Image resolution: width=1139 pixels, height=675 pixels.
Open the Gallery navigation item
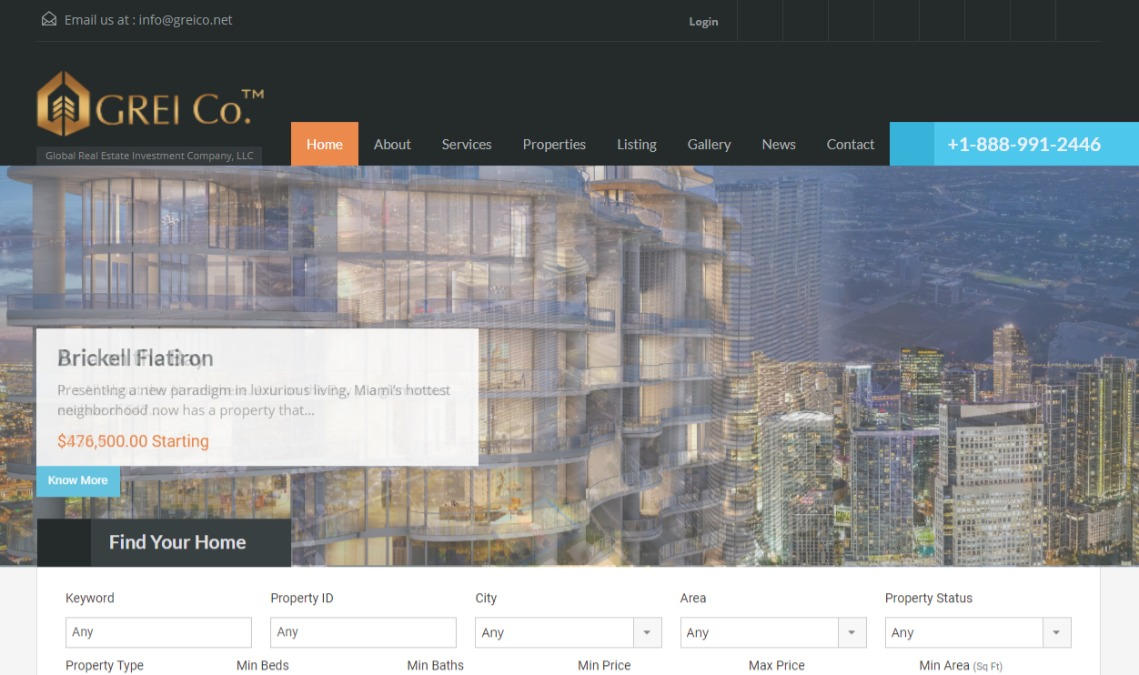pyautogui.click(x=709, y=144)
